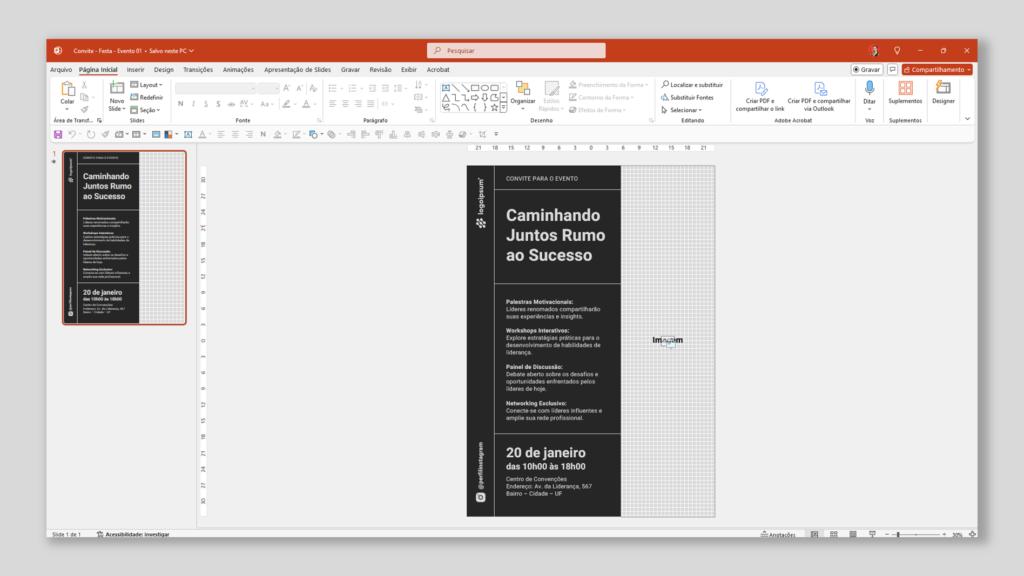Justify text in Parágrafo group

[x=370, y=104]
